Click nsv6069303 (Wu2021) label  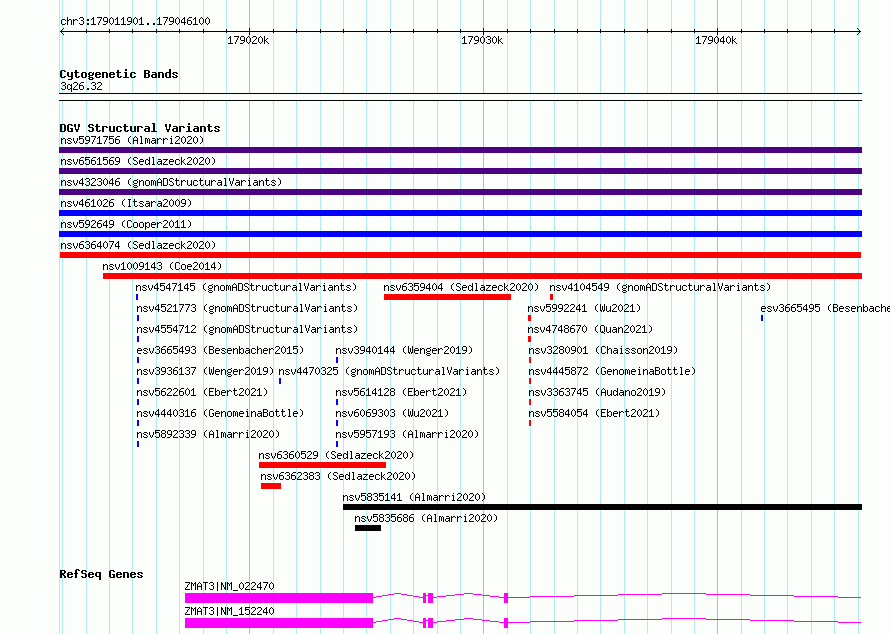pos(392,413)
